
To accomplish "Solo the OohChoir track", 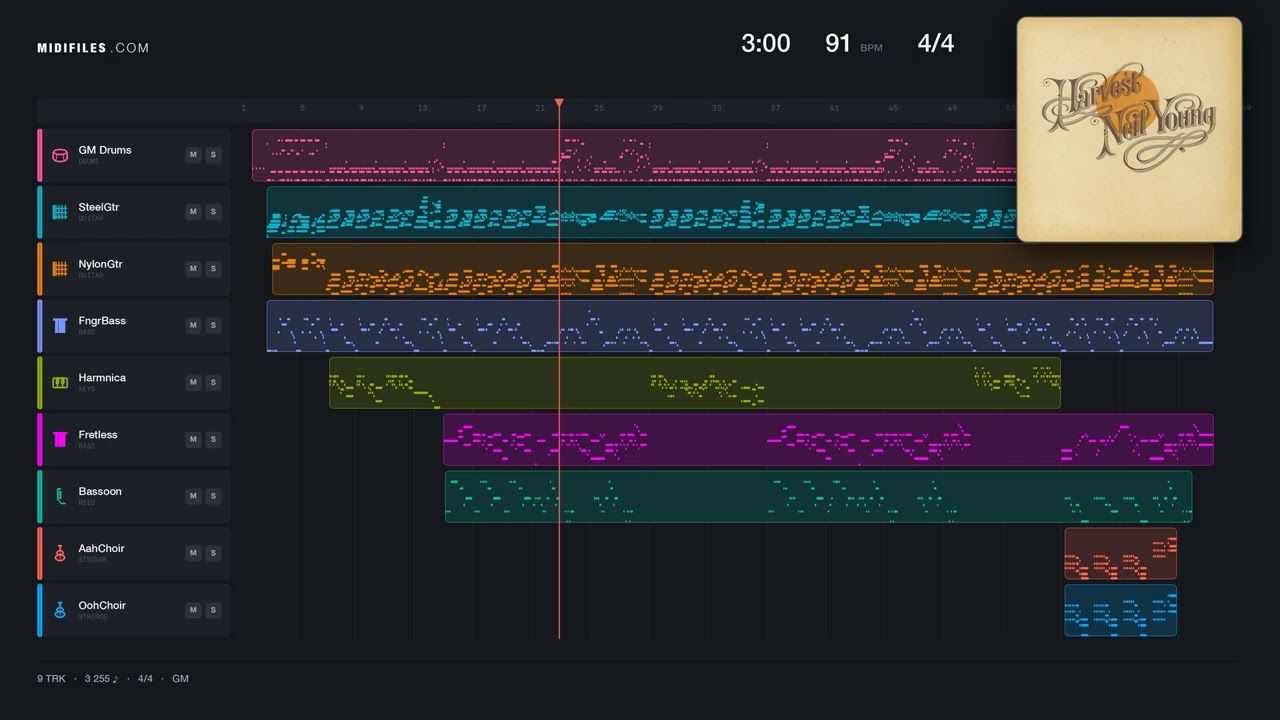I will 213,610.
